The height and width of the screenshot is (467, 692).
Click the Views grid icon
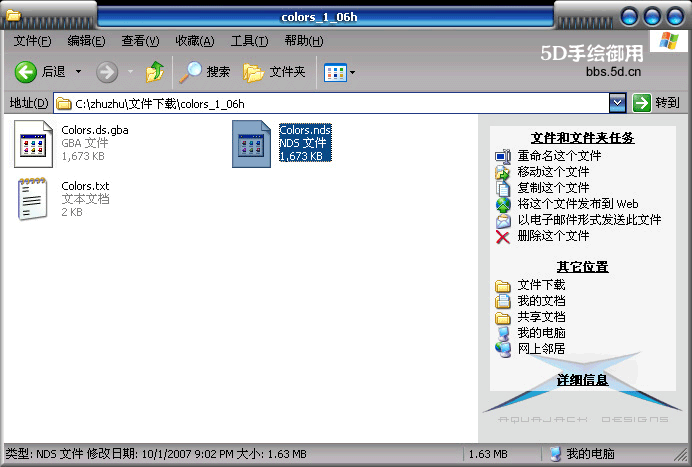point(335,73)
